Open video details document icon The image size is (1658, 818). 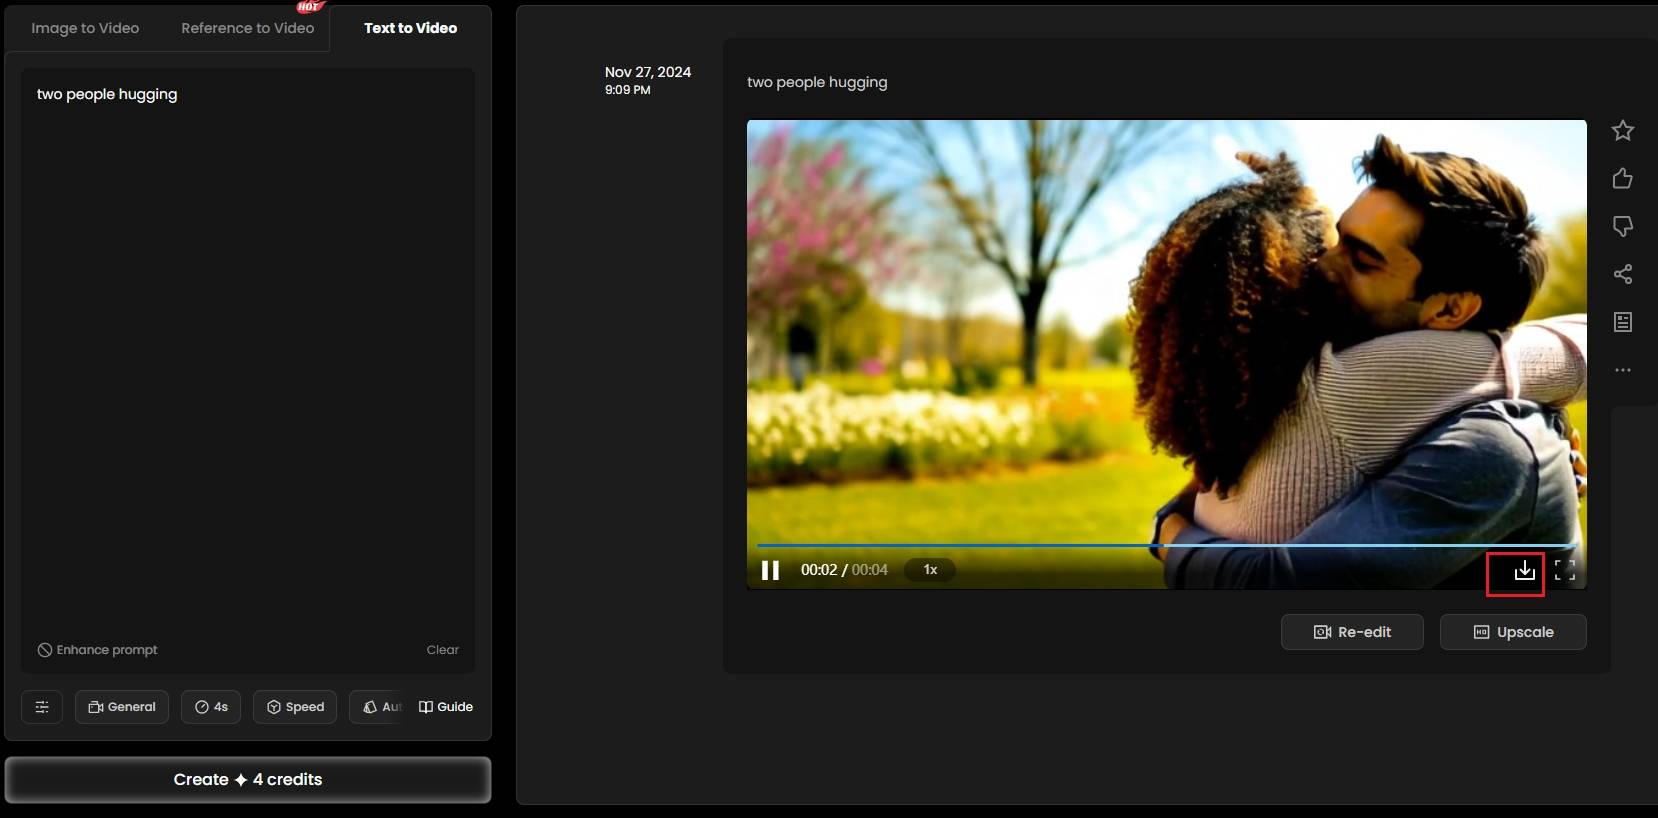coord(1622,322)
